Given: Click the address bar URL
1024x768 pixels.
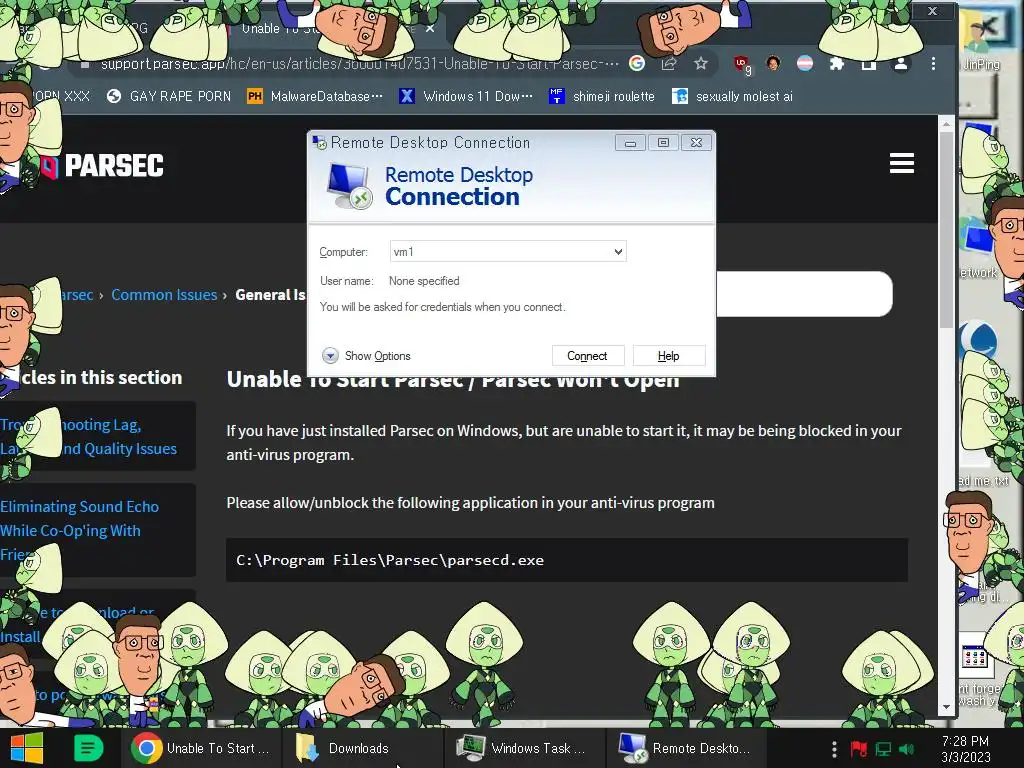Looking at the screenshot, I should [359, 63].
